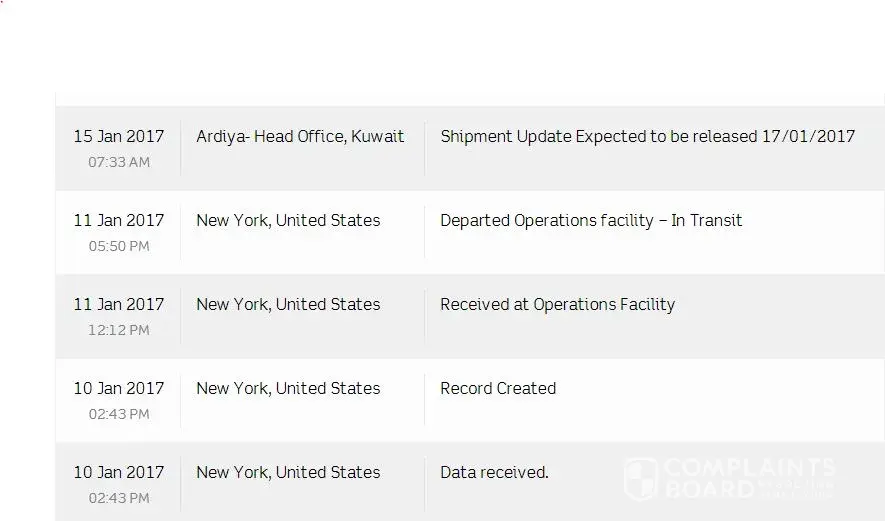Click New York location in the Departed row

(288, 220)
